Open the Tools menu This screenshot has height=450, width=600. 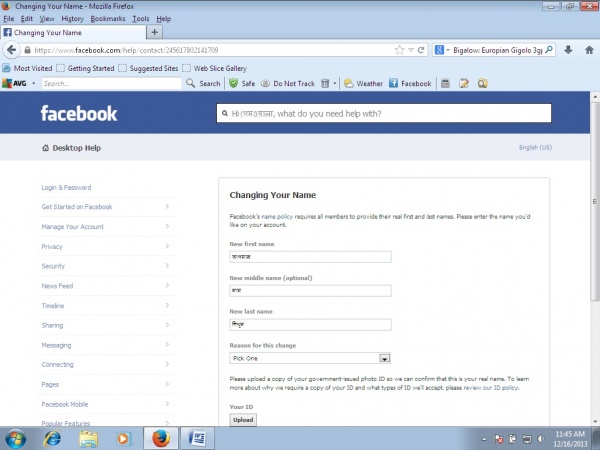pyautogui.click(x=140, y=19)
